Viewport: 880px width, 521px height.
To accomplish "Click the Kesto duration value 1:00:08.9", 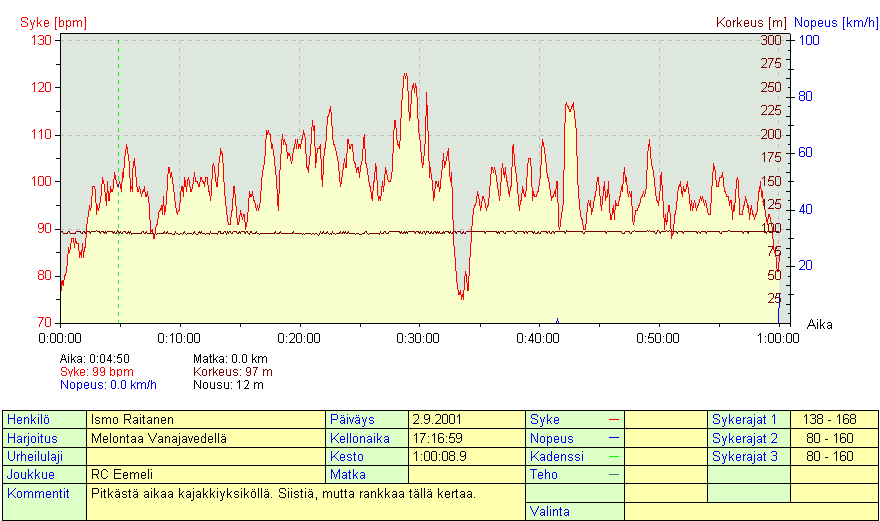I will pos(467,456).
